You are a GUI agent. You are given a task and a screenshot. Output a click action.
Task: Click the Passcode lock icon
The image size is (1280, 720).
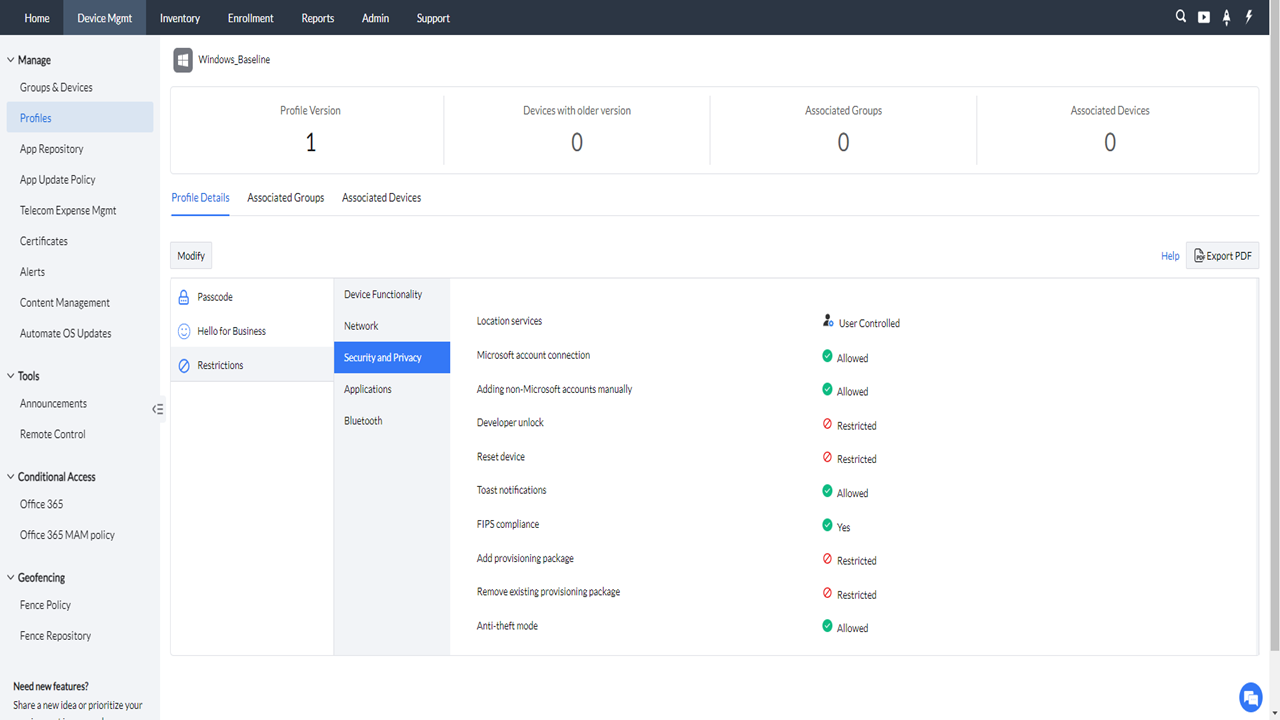pos(184,297)
